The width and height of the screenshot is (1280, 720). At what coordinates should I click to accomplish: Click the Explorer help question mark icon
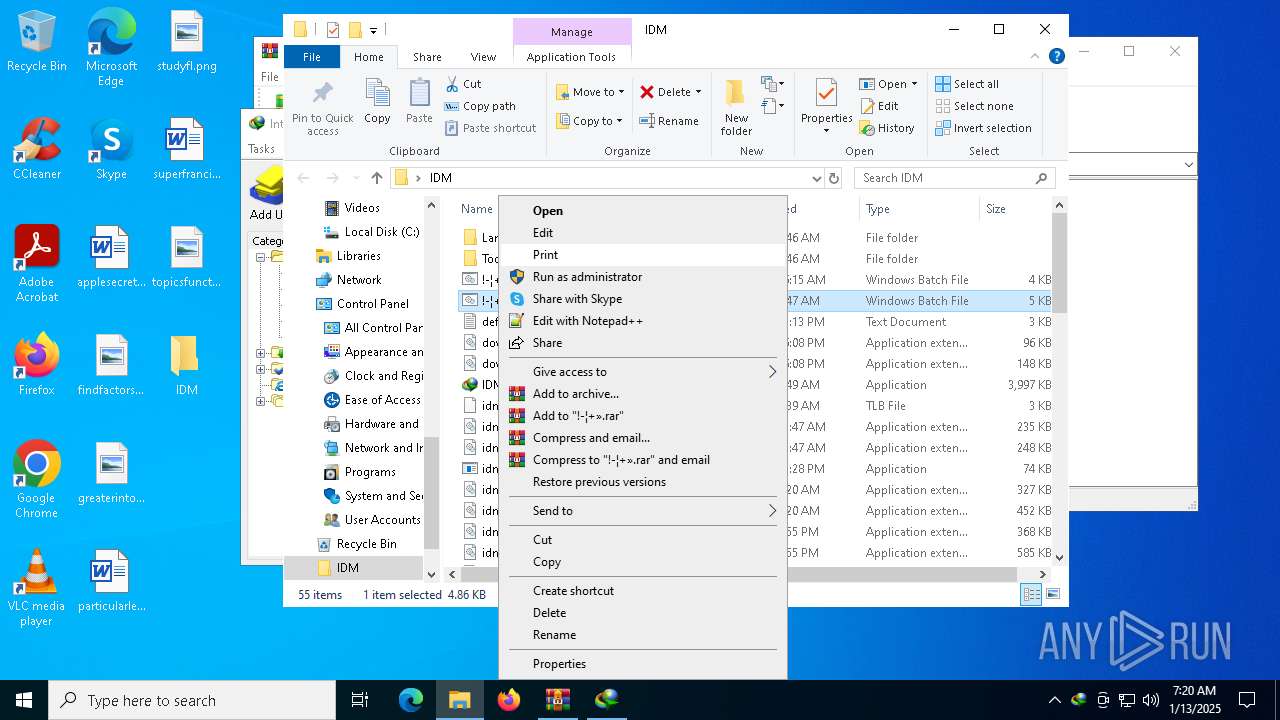click(x=1056, y=57)
